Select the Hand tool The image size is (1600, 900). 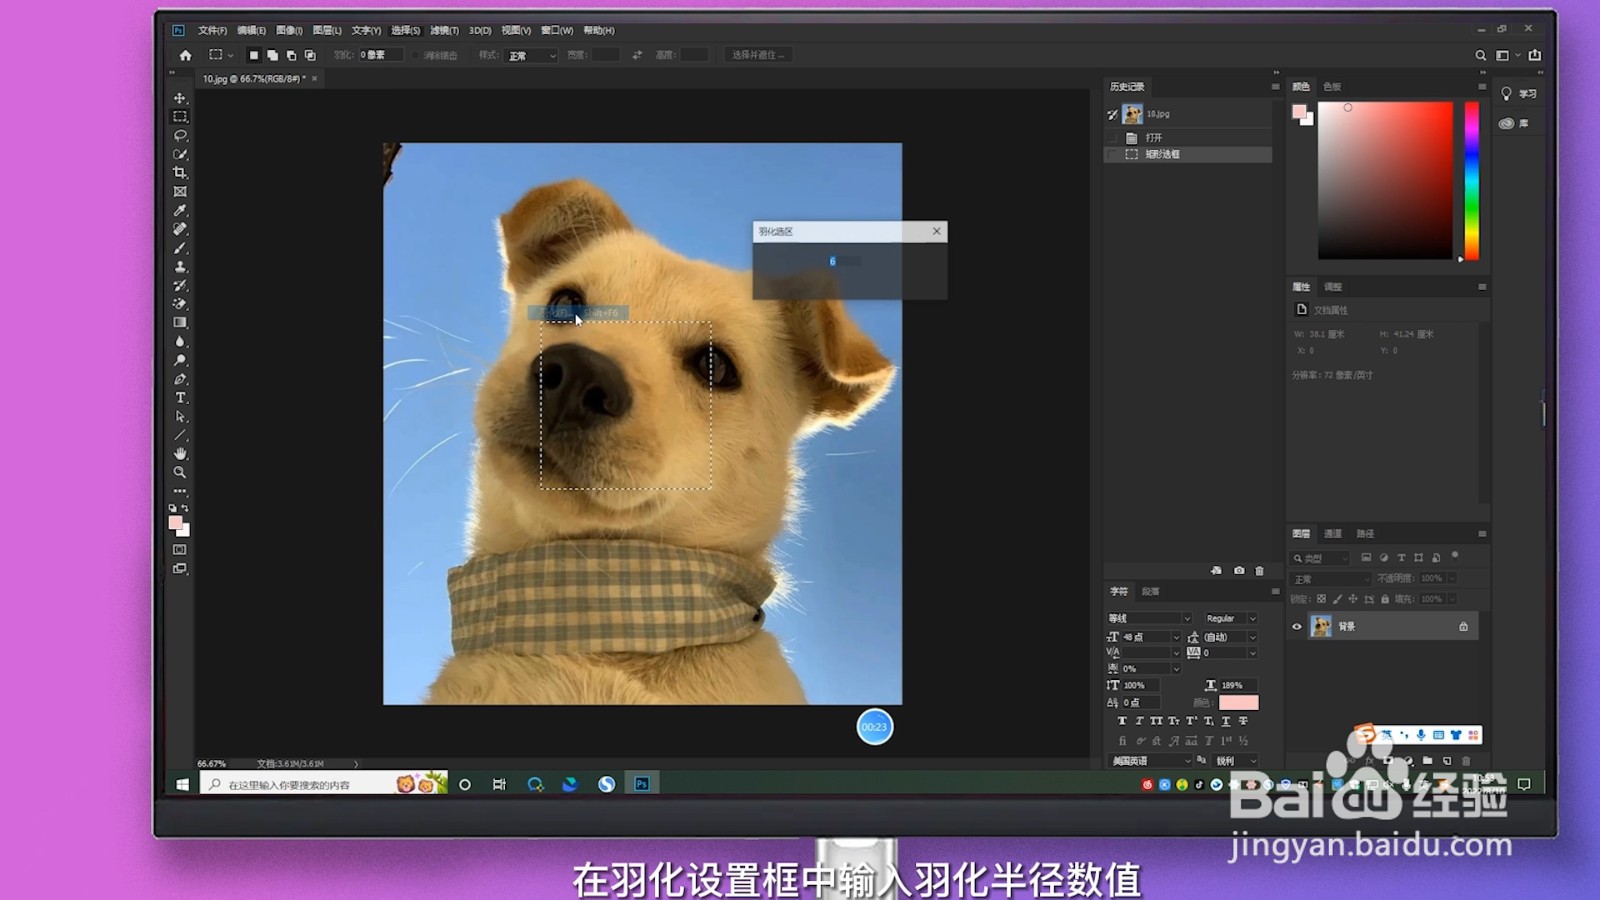[x=180, y=454]
